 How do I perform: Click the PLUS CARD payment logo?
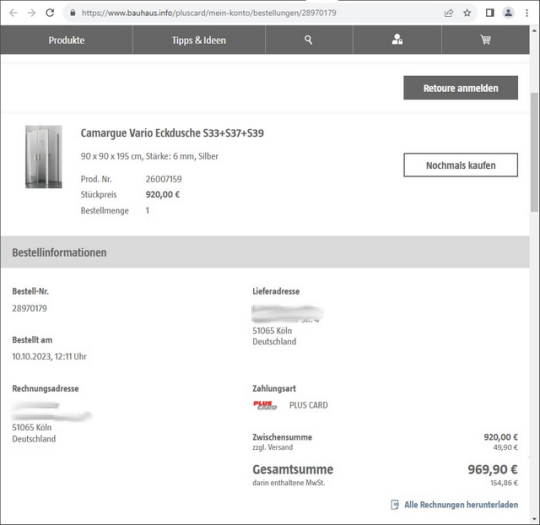point(265,405)
